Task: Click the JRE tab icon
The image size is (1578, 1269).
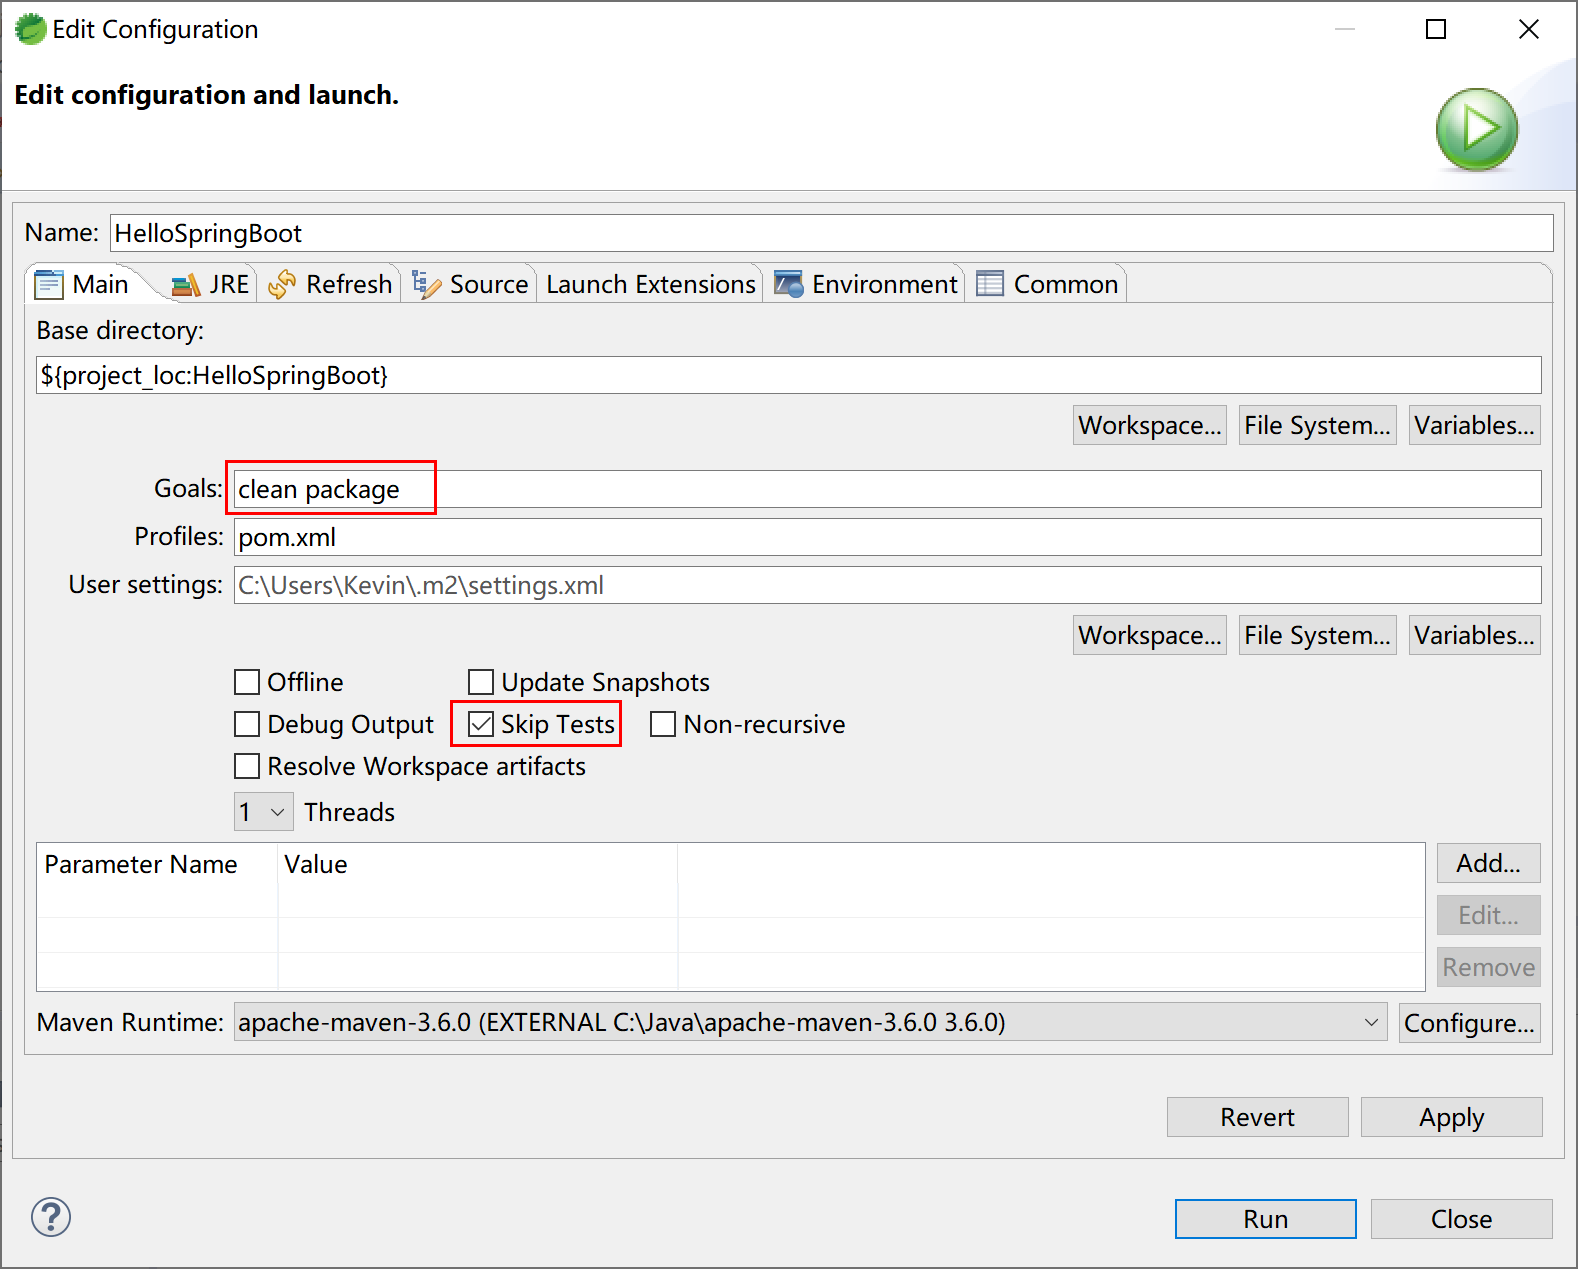Action: tap(186, 286)
